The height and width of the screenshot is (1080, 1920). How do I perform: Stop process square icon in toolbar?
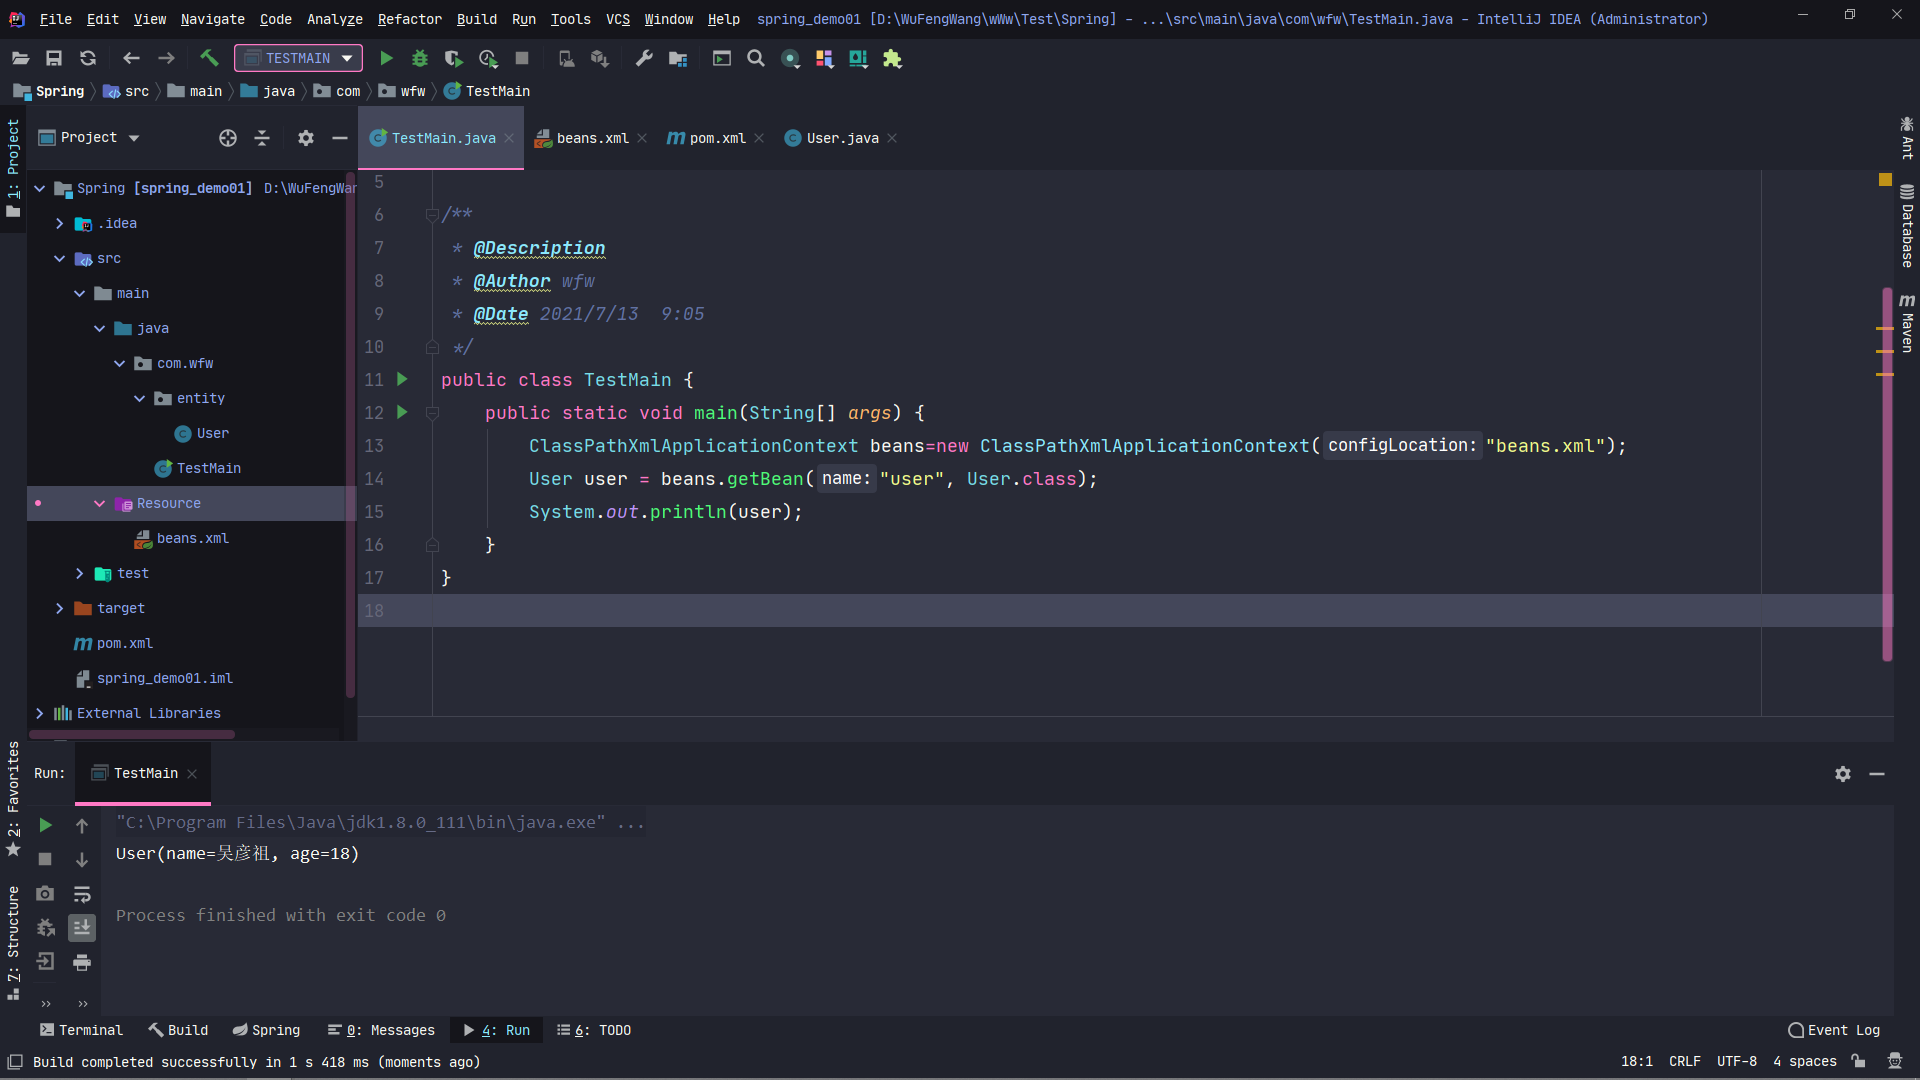[x=522, y=58]
